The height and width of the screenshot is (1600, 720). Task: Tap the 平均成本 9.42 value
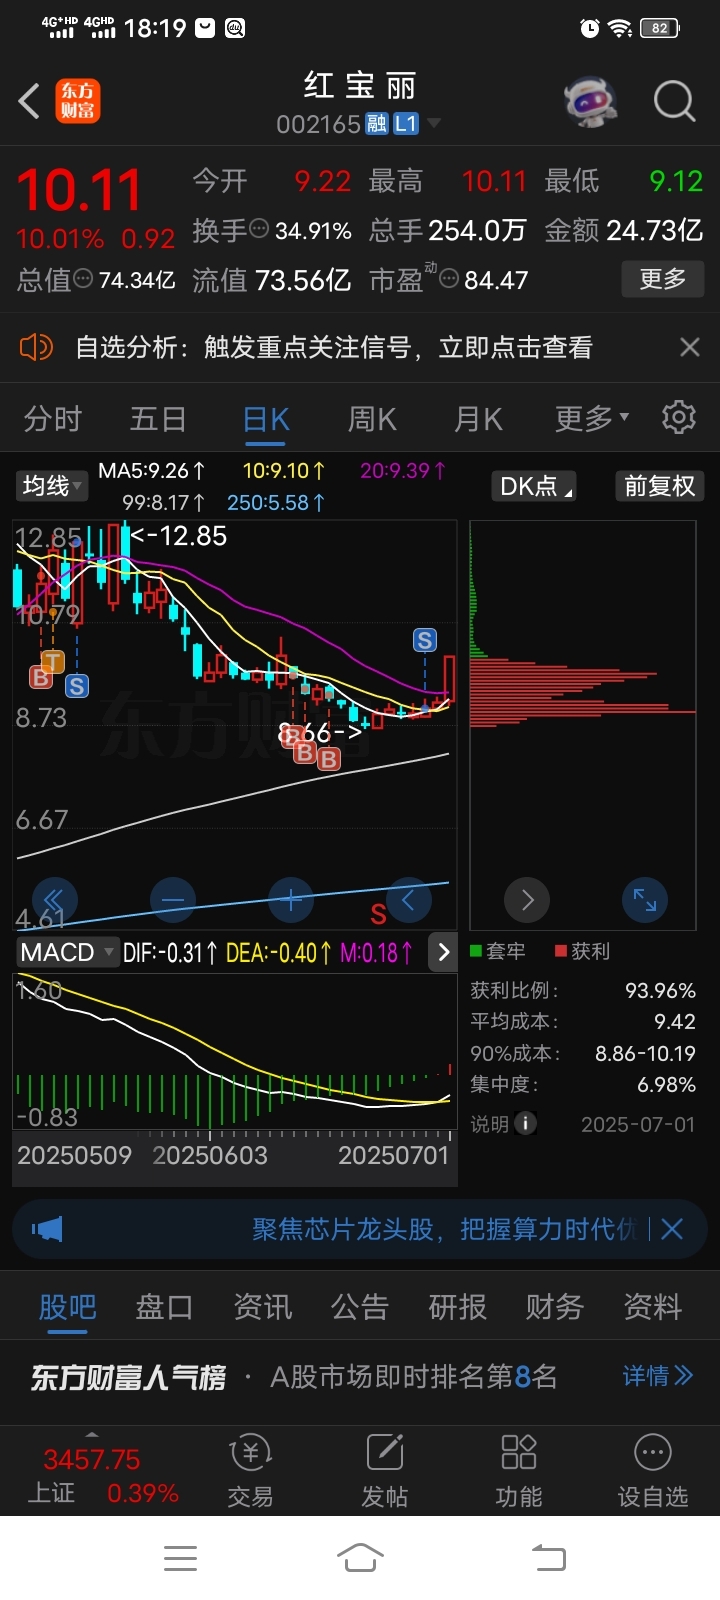tap(675, 1021)
